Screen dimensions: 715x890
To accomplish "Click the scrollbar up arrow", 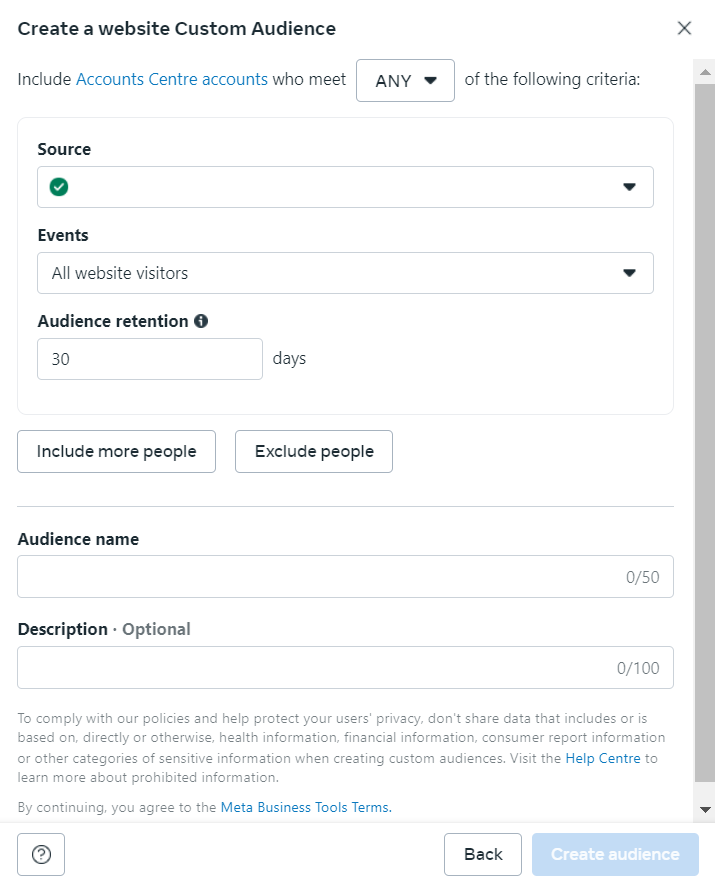I will (705, 72).
